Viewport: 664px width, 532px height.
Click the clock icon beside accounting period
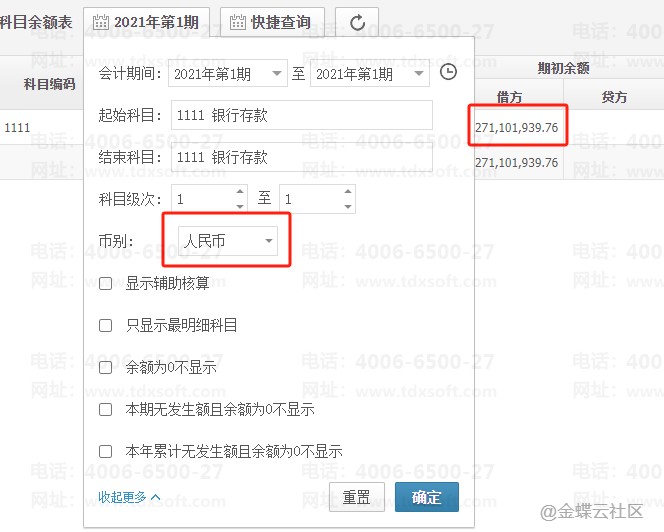tap(448, 72)
